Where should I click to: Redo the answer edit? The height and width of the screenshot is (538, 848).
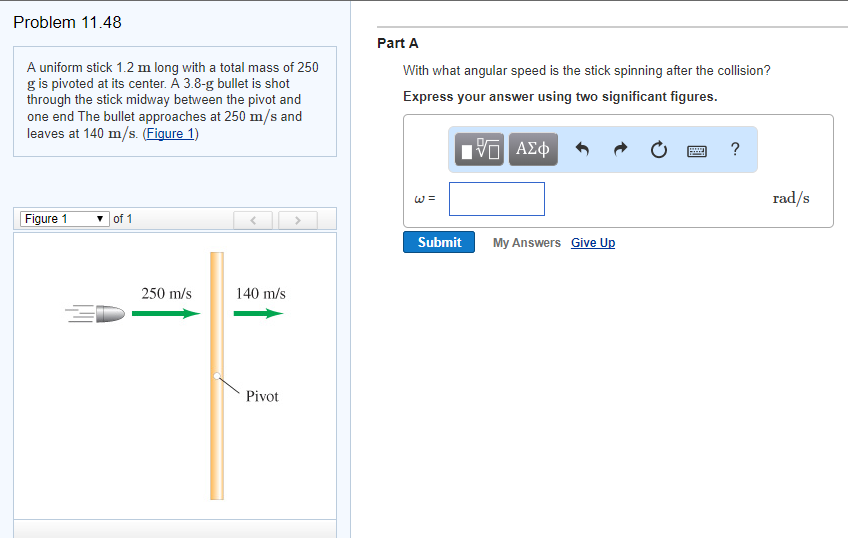coord(620,149)
